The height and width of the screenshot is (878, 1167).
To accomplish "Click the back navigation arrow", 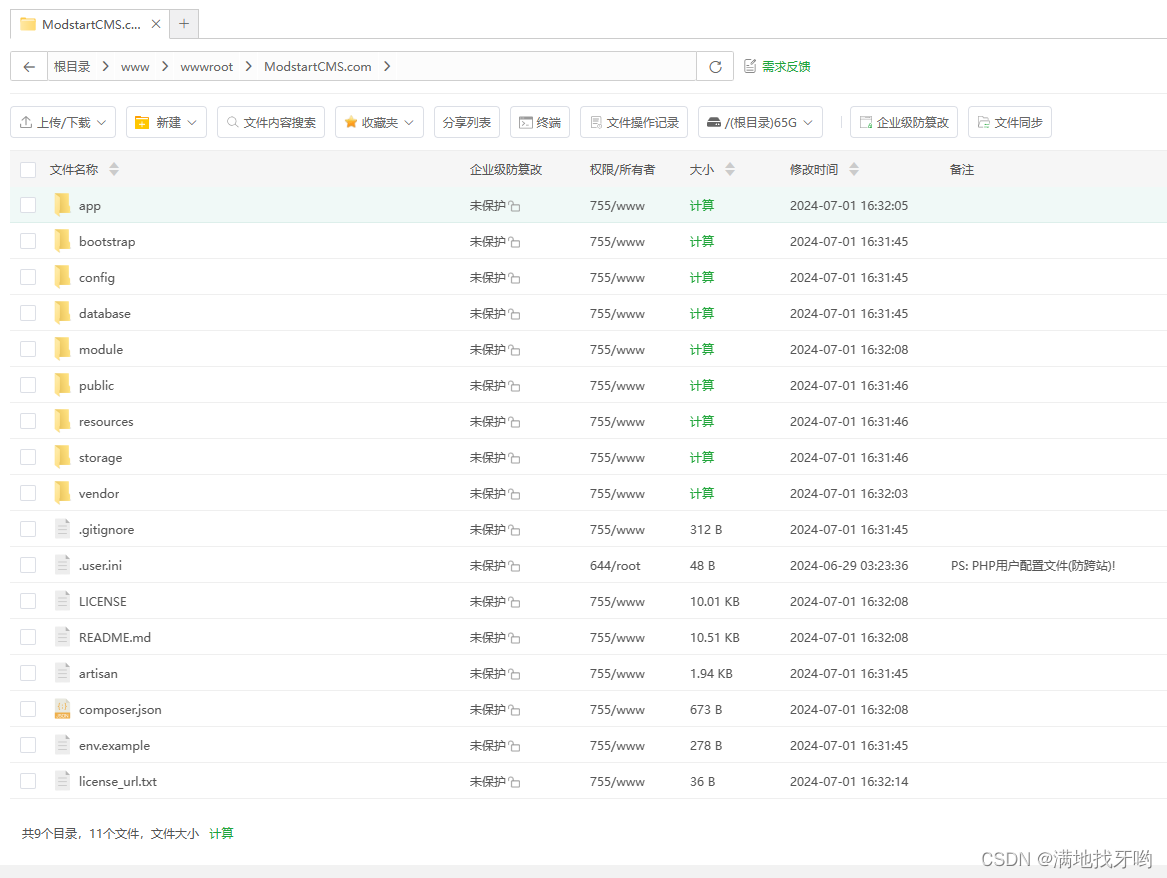I will click(x=28, y=66).
